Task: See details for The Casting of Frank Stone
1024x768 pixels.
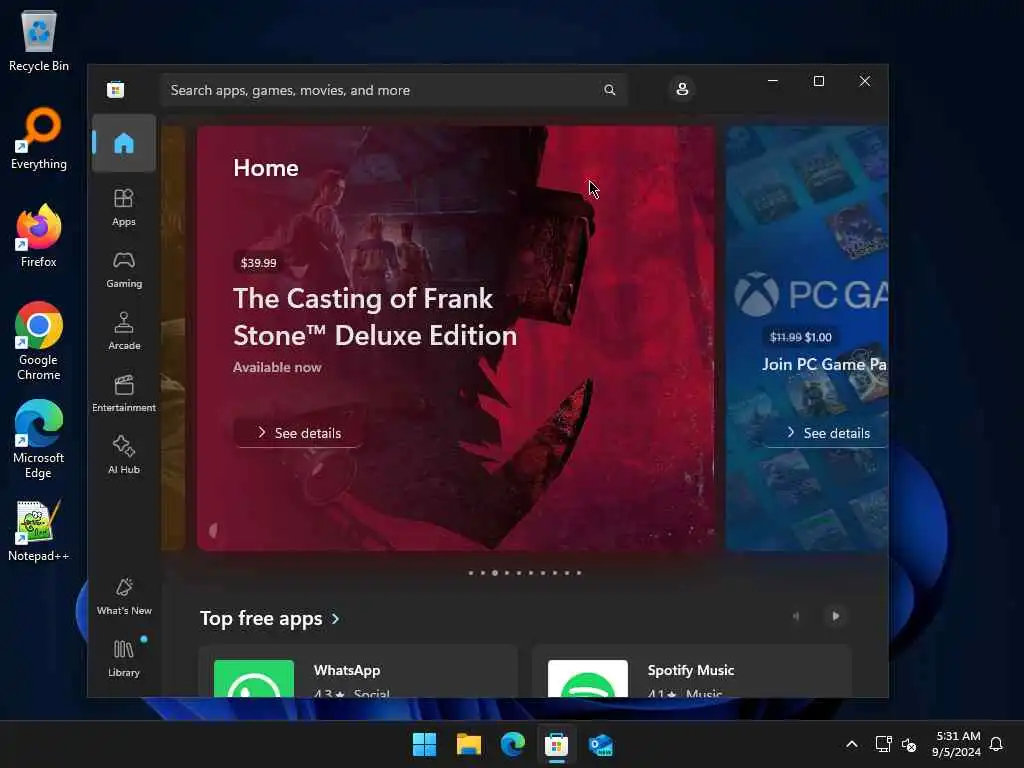Action: [x=298, y=433]
